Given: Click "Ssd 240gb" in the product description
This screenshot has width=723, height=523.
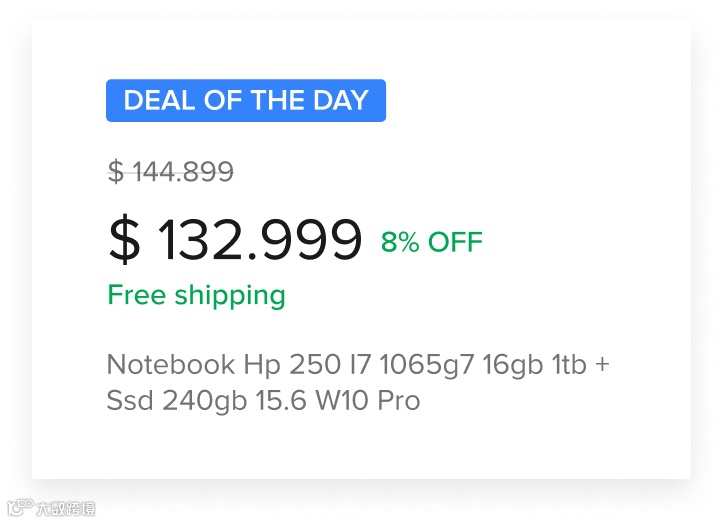Looking at the screenshot, I should [177, 400].
